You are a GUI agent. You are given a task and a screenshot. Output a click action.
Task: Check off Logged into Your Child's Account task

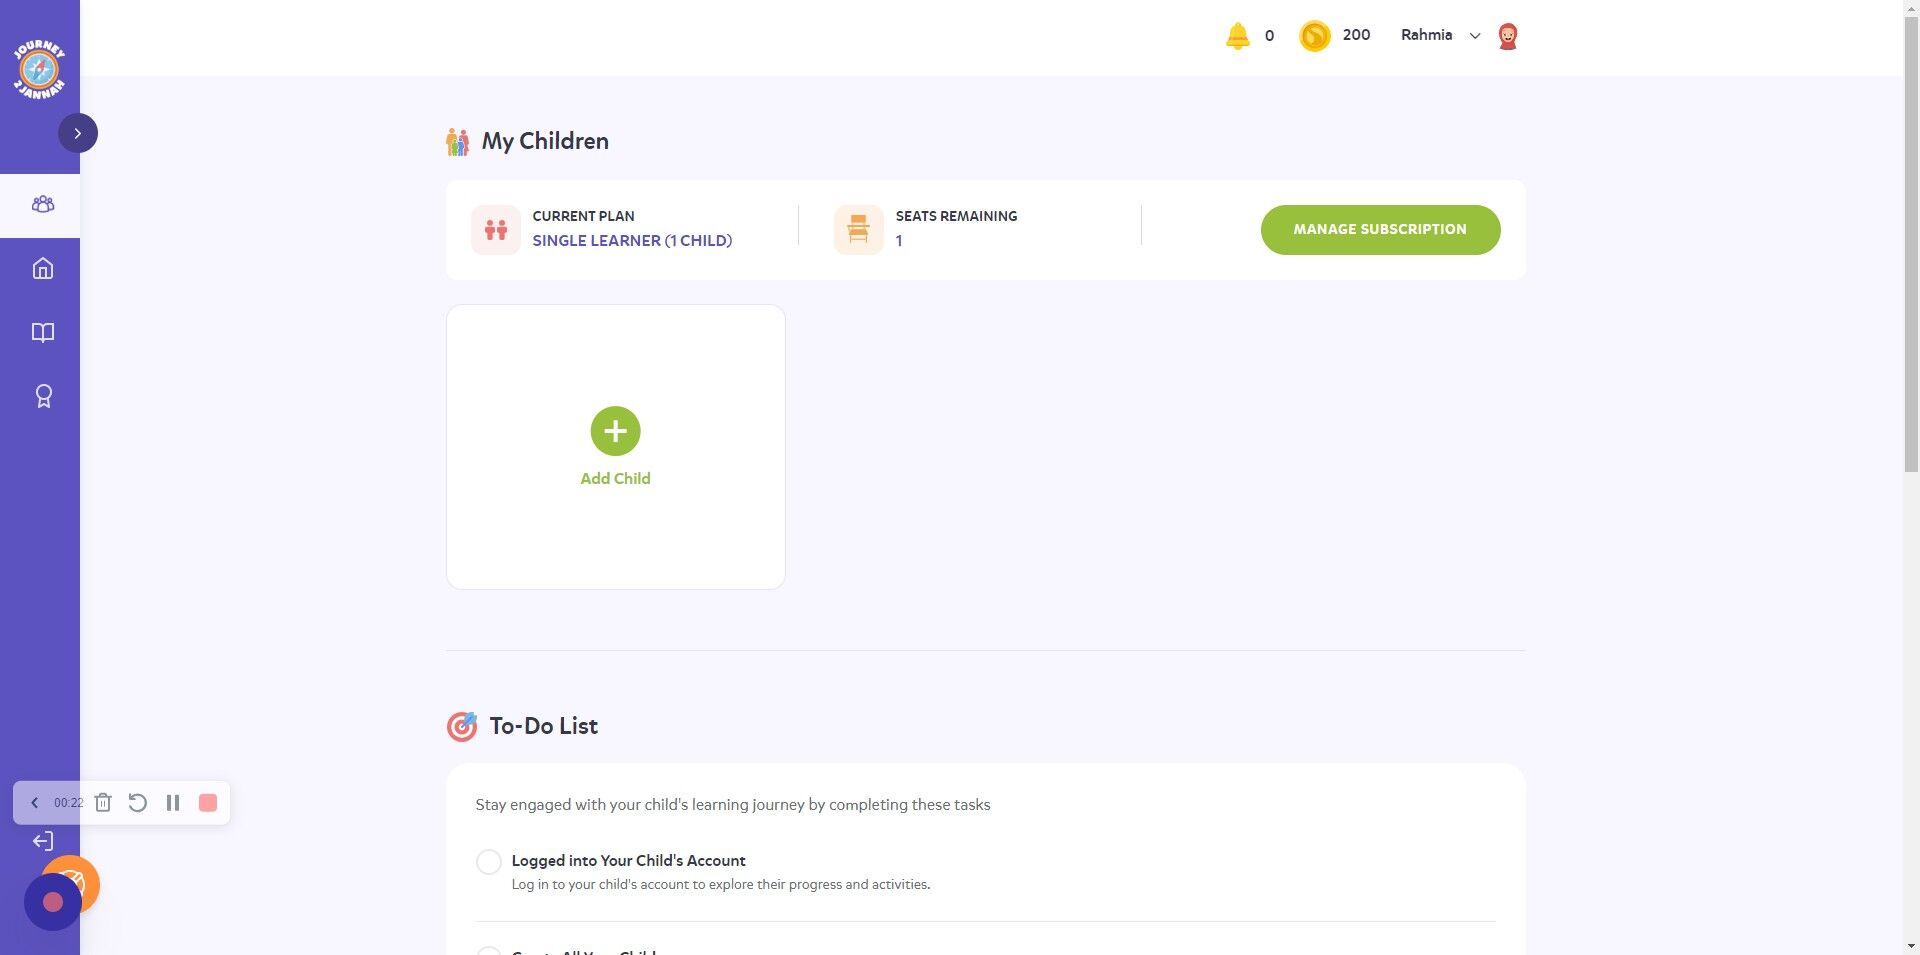click(x=489, y=861)
